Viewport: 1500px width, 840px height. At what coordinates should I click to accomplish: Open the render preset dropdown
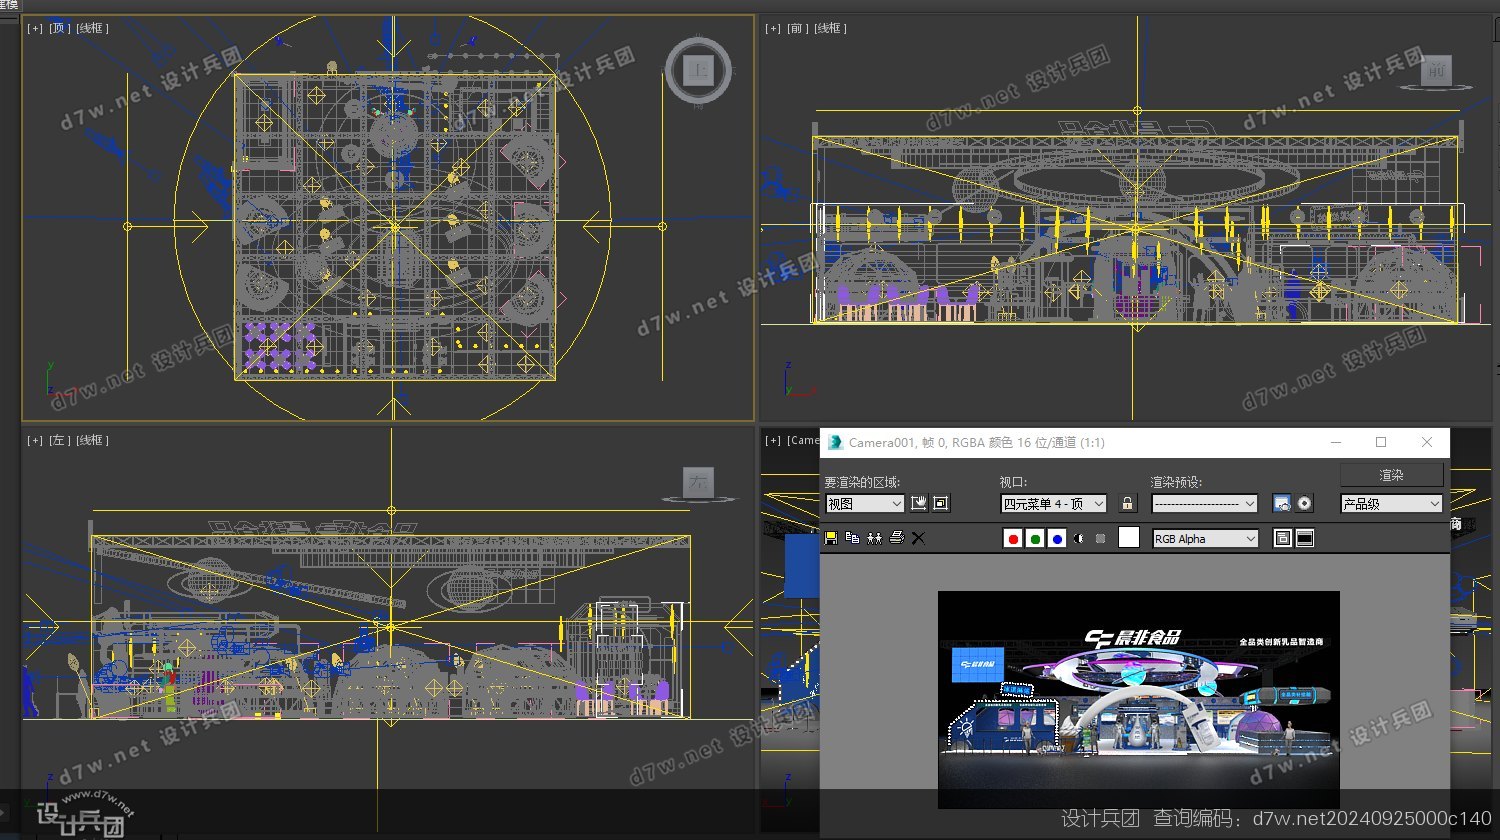click(1204, 504)
